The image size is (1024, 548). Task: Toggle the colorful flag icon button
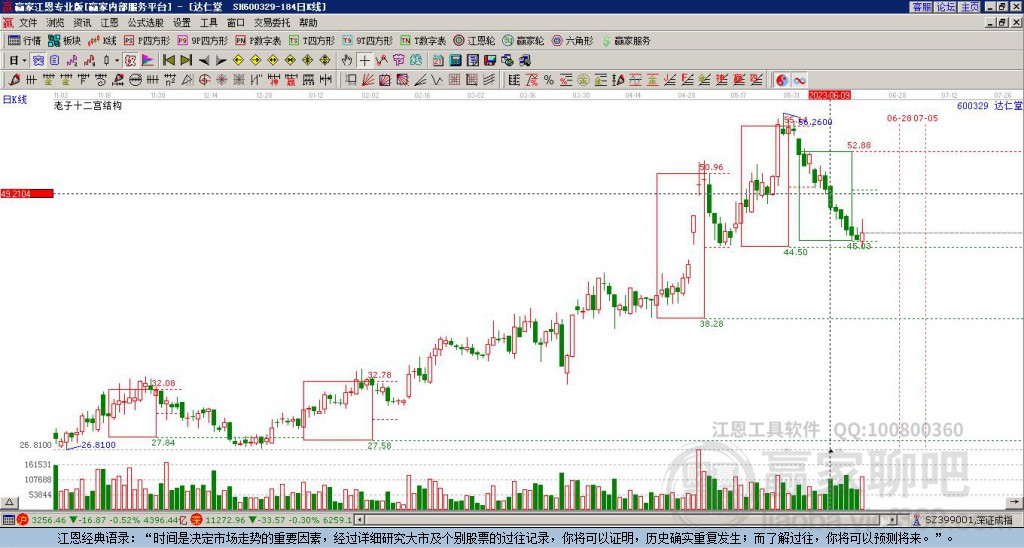click(x=148, y=60)
